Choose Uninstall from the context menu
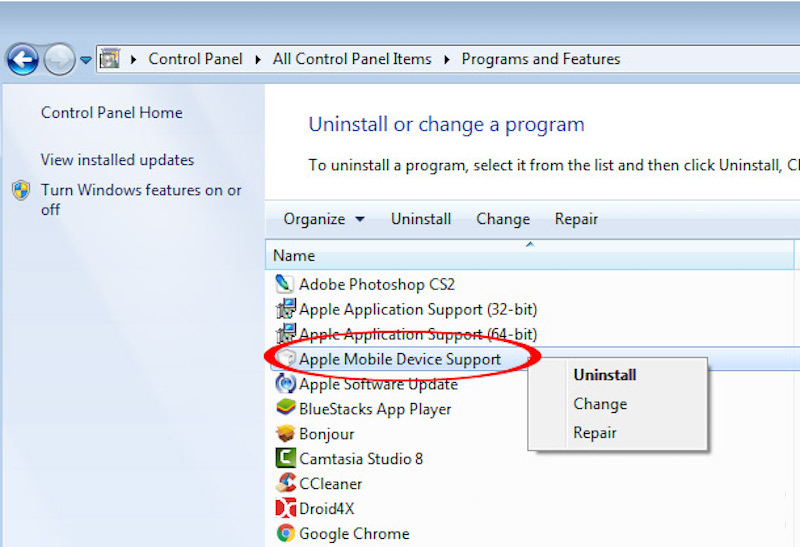 tap(604, 376)
